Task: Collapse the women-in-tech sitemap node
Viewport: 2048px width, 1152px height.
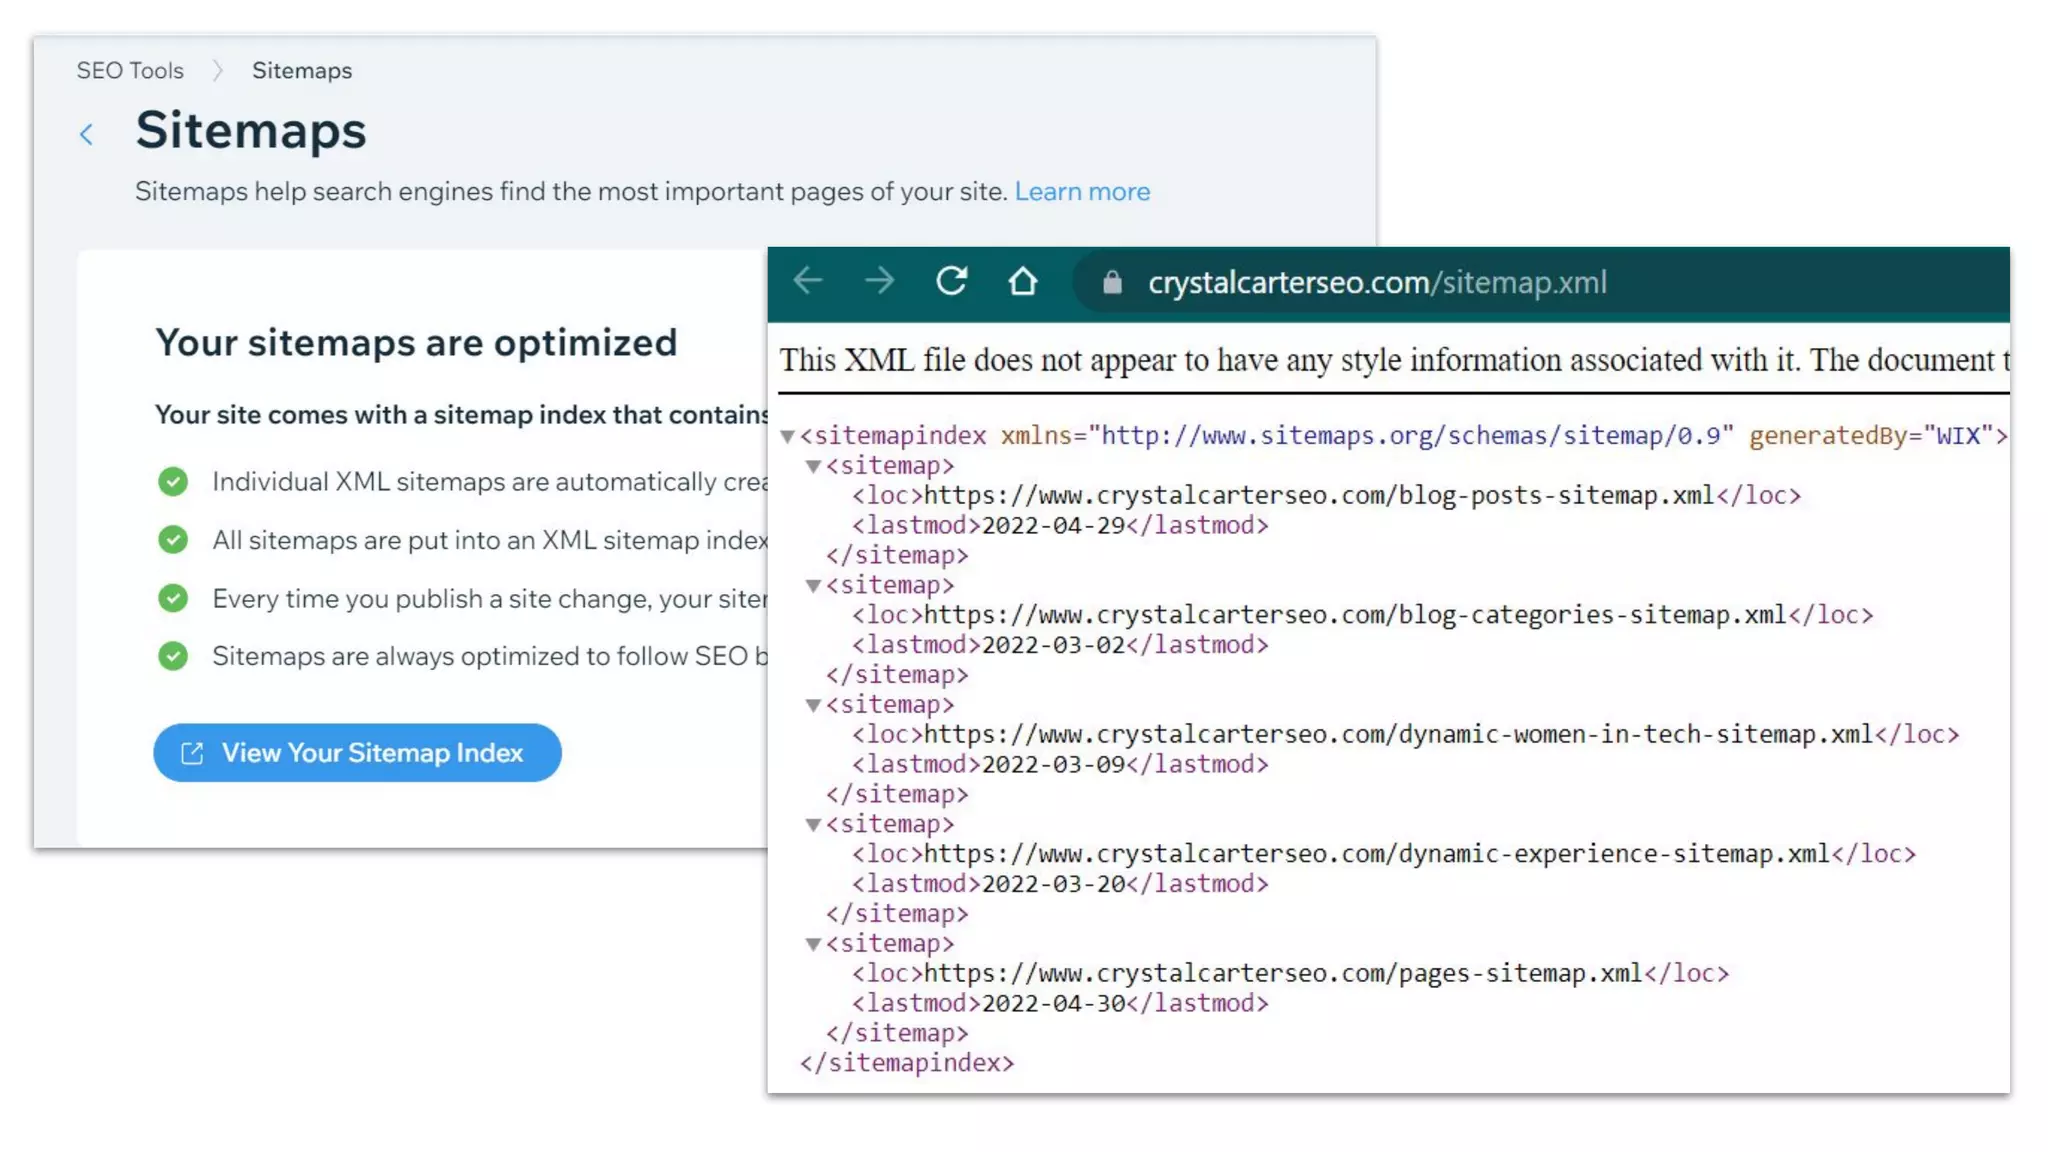Action: [x=814, y=705]
